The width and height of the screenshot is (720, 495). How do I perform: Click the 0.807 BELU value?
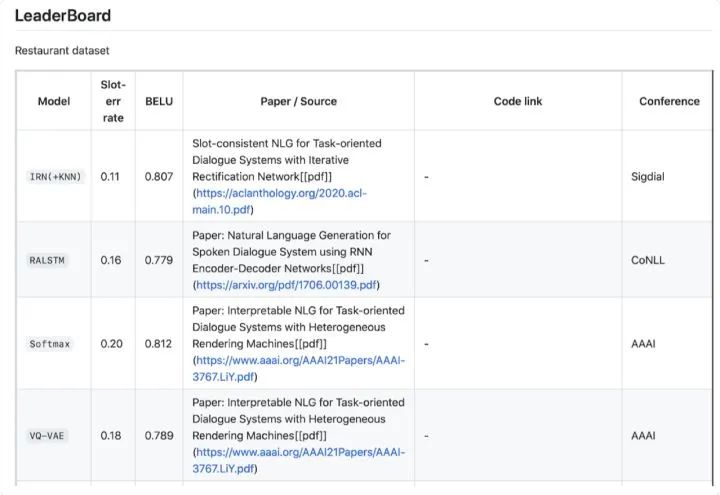pos(159,177)
